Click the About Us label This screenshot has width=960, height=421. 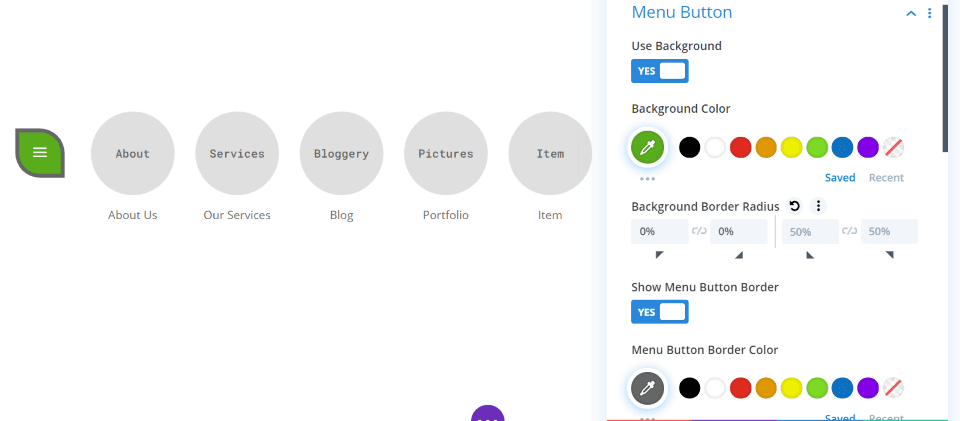tap(133, 215)
